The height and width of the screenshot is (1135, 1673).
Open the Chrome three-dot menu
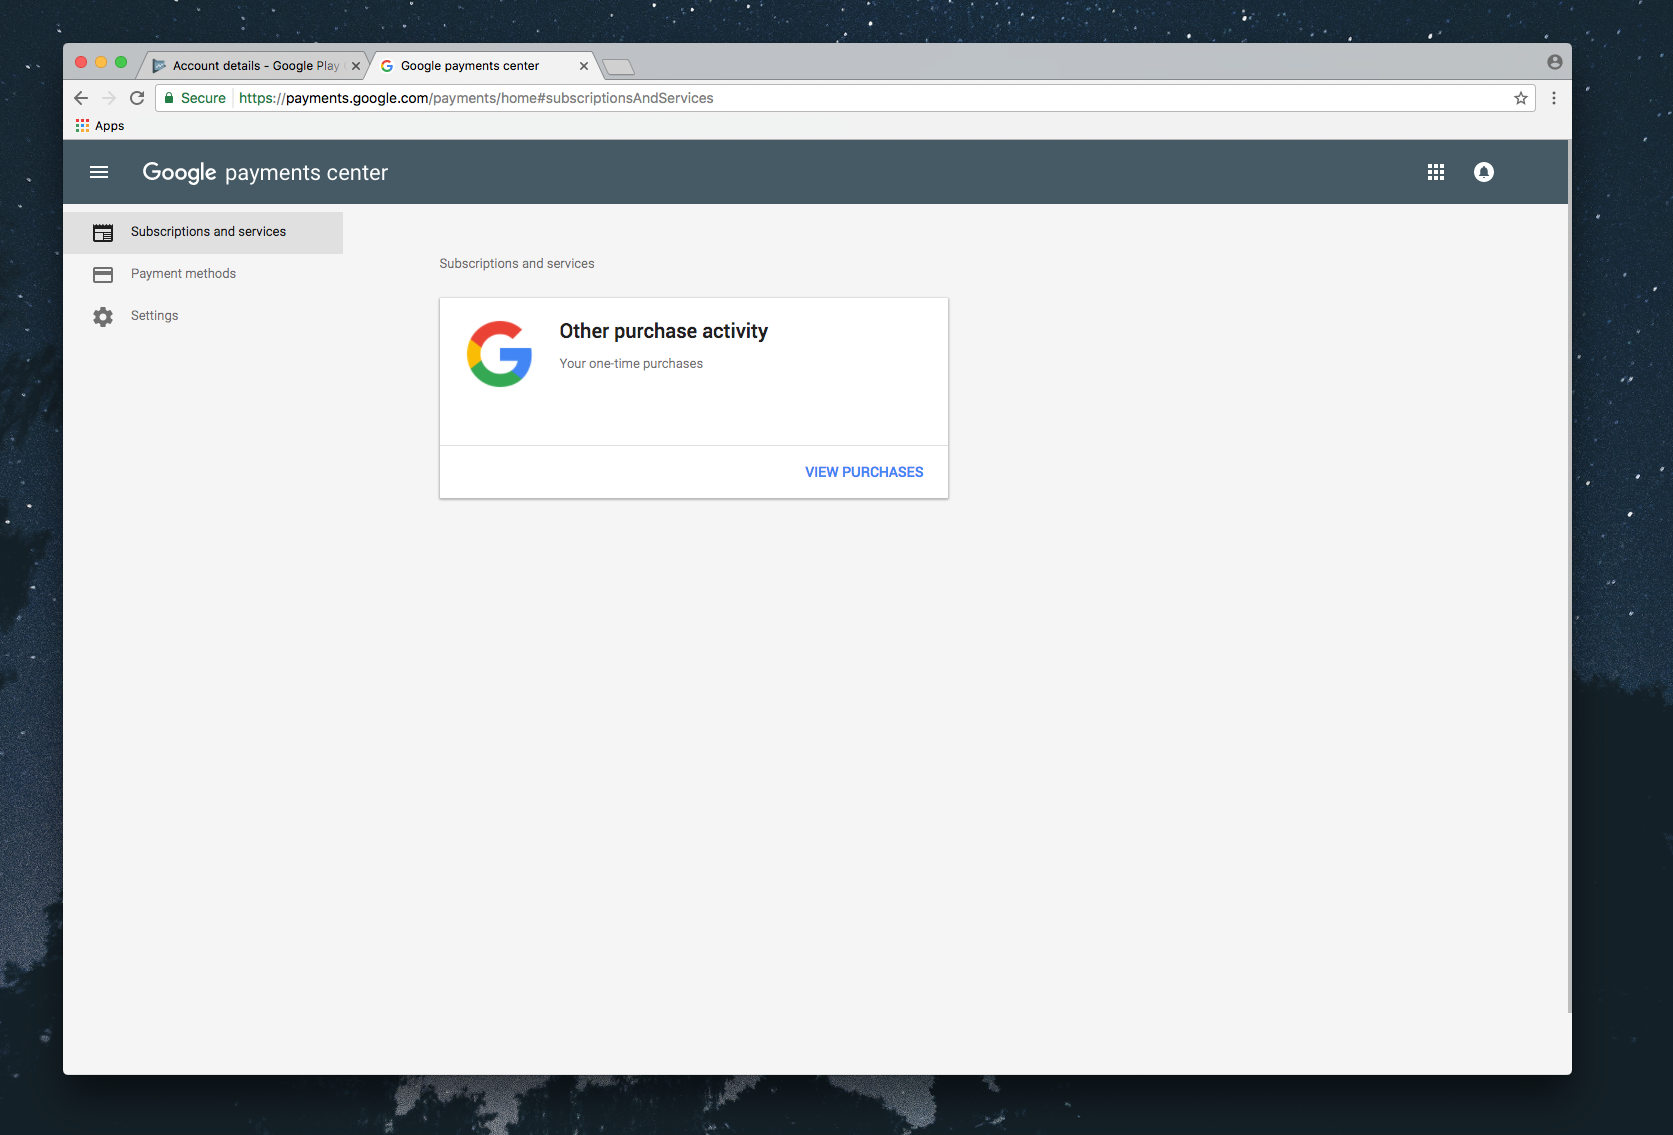1554,98
